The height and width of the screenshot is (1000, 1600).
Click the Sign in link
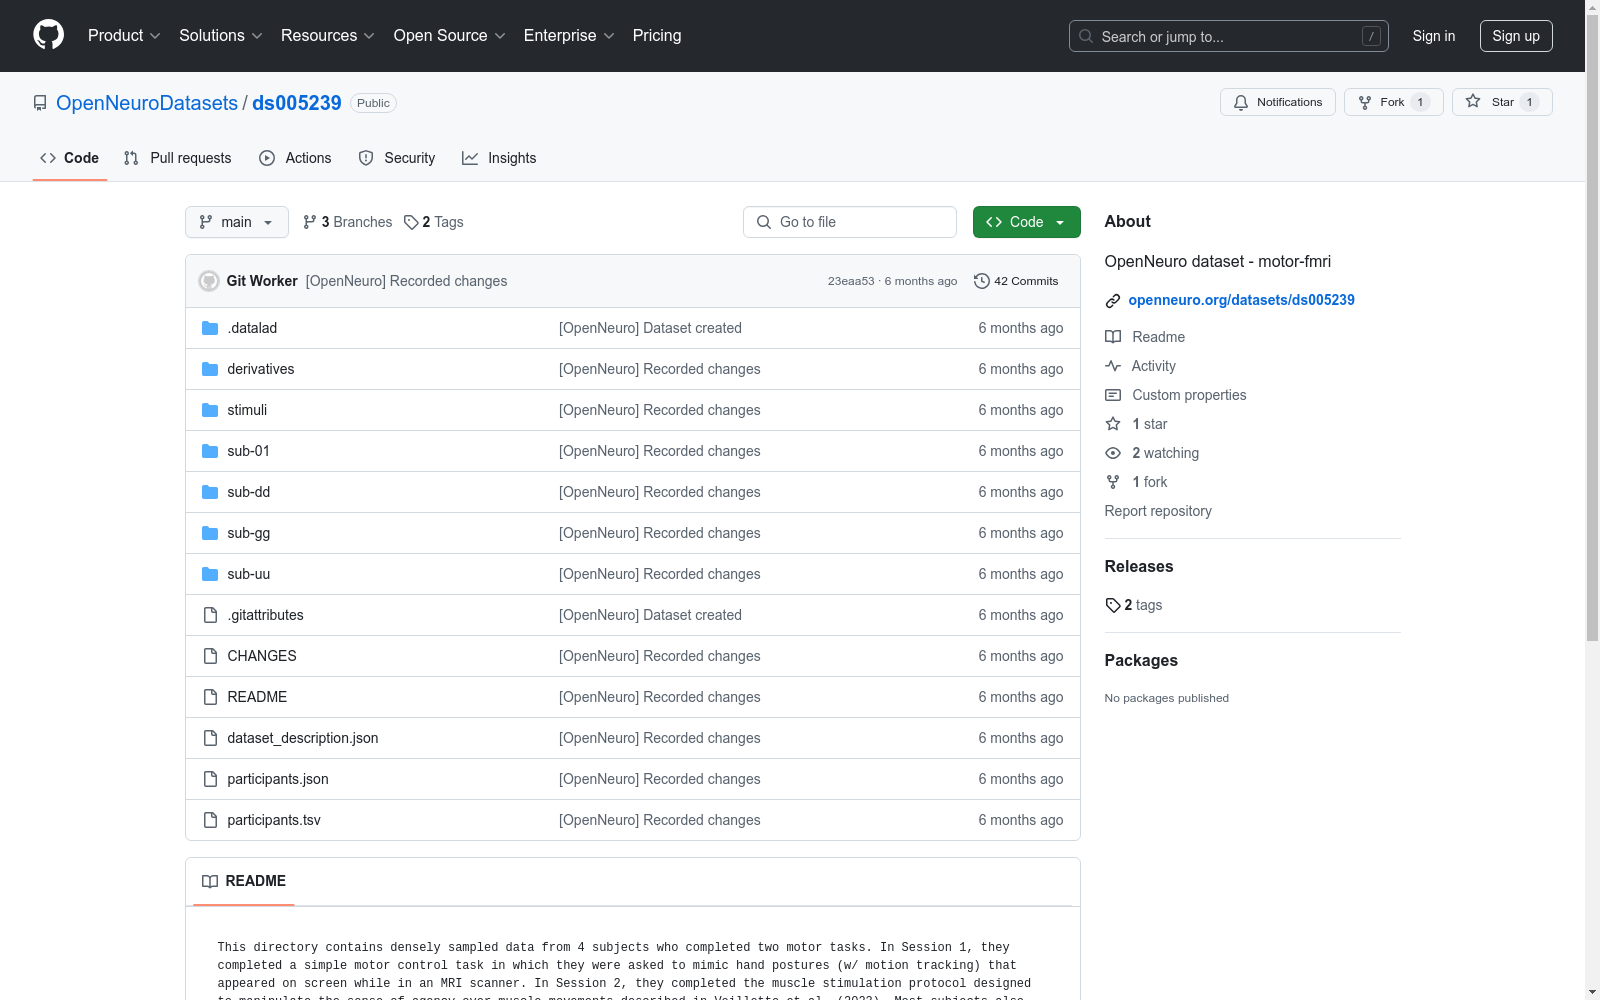(1434, 36)
